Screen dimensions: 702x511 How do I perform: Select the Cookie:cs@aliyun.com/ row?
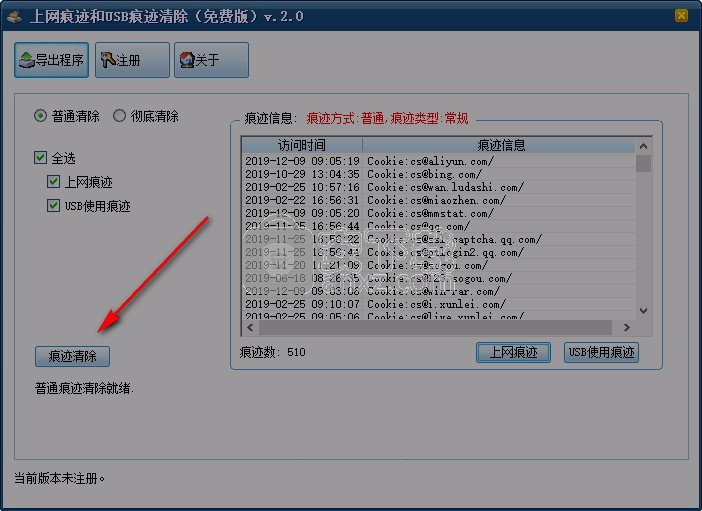coord(438,161)
